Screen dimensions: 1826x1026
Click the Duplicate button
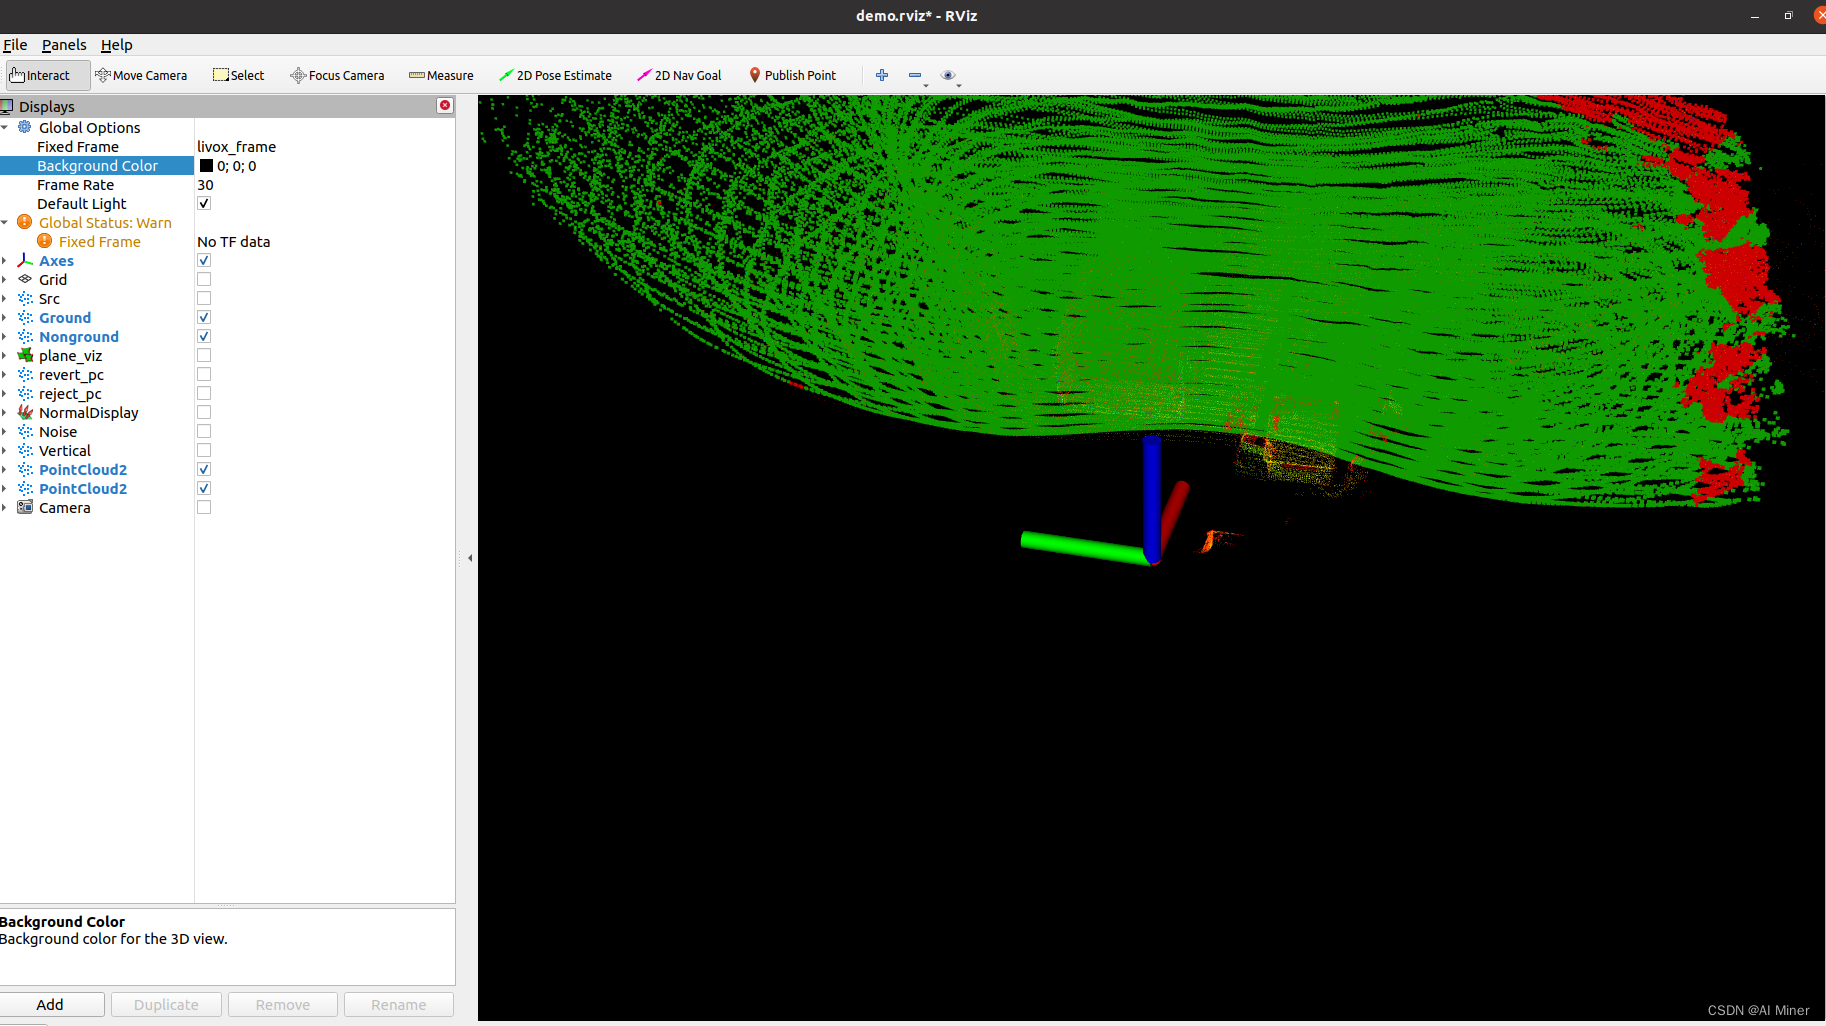[x=166, y=1004]
